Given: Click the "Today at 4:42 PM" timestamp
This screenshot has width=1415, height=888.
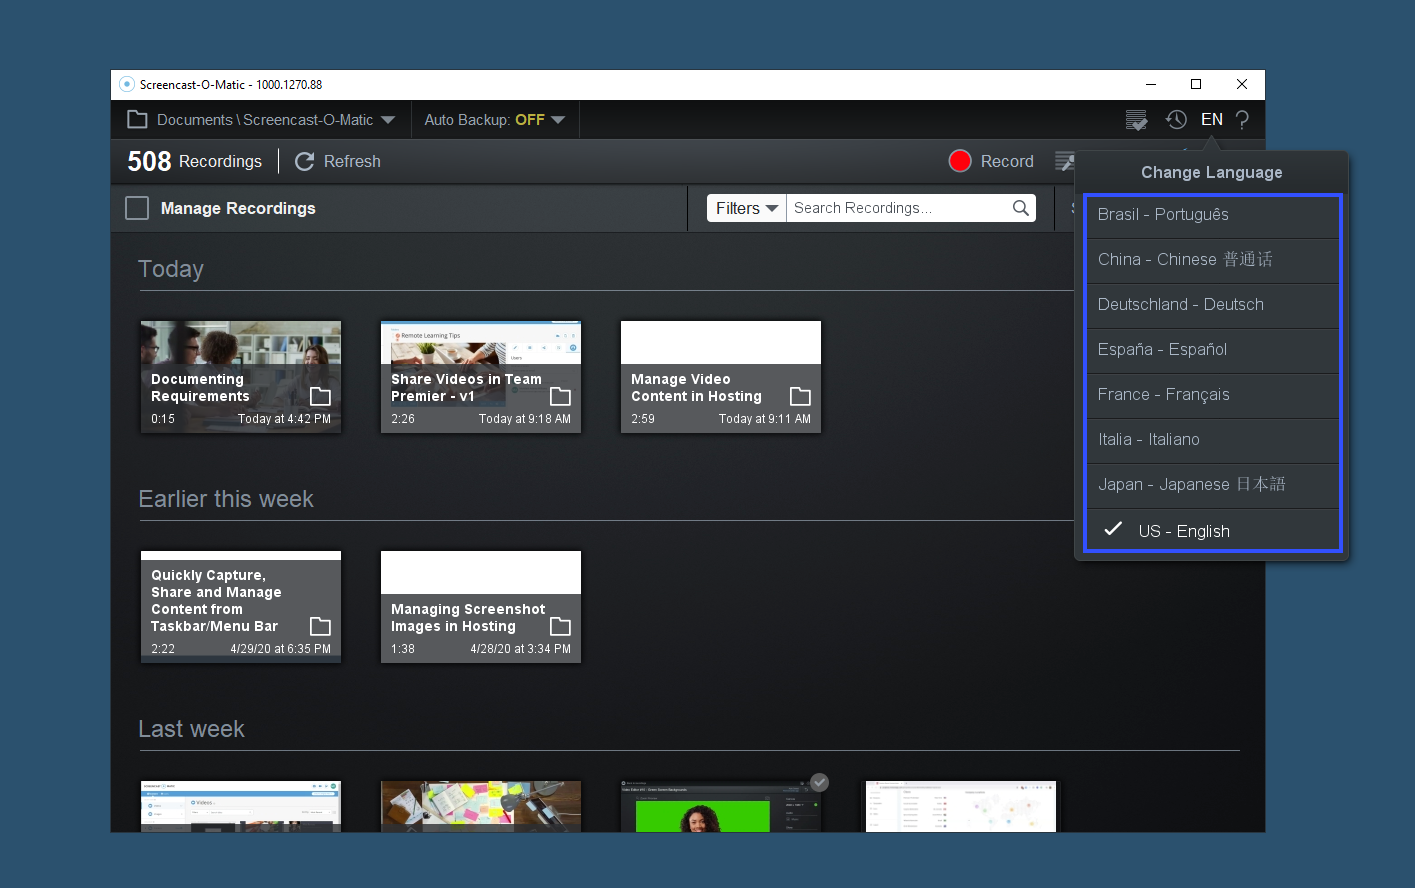Looking at the screenshot, I should pos(284,419).
